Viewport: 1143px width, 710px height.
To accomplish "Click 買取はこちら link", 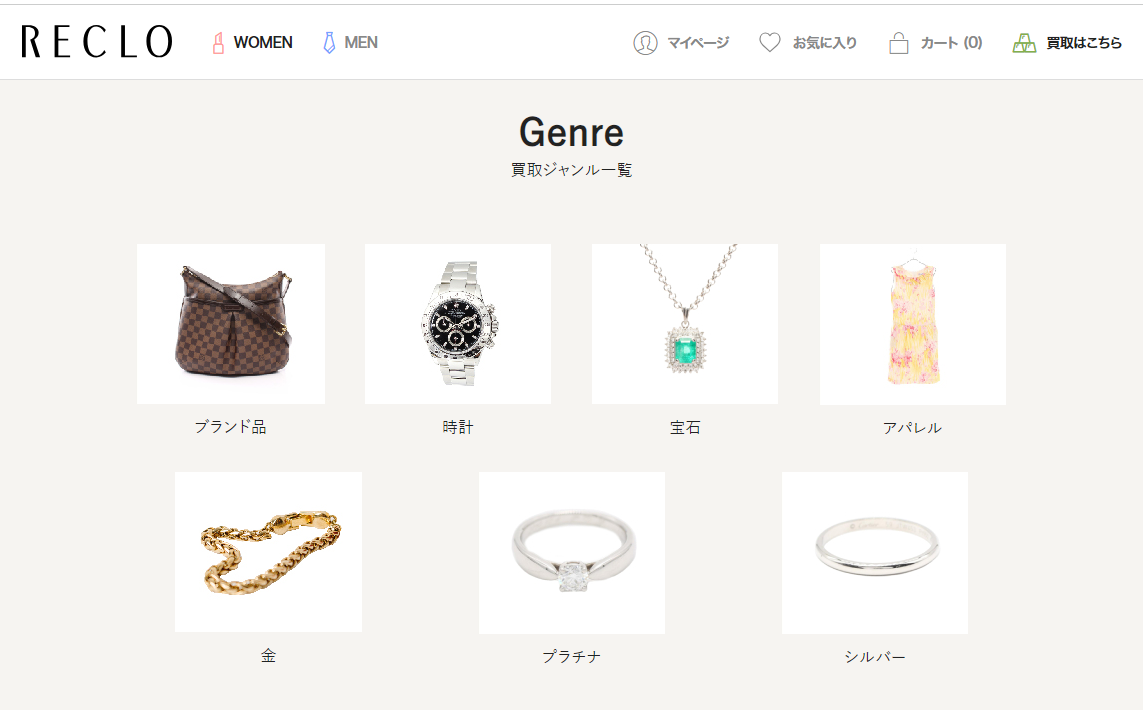I will tap(1084, 43).
